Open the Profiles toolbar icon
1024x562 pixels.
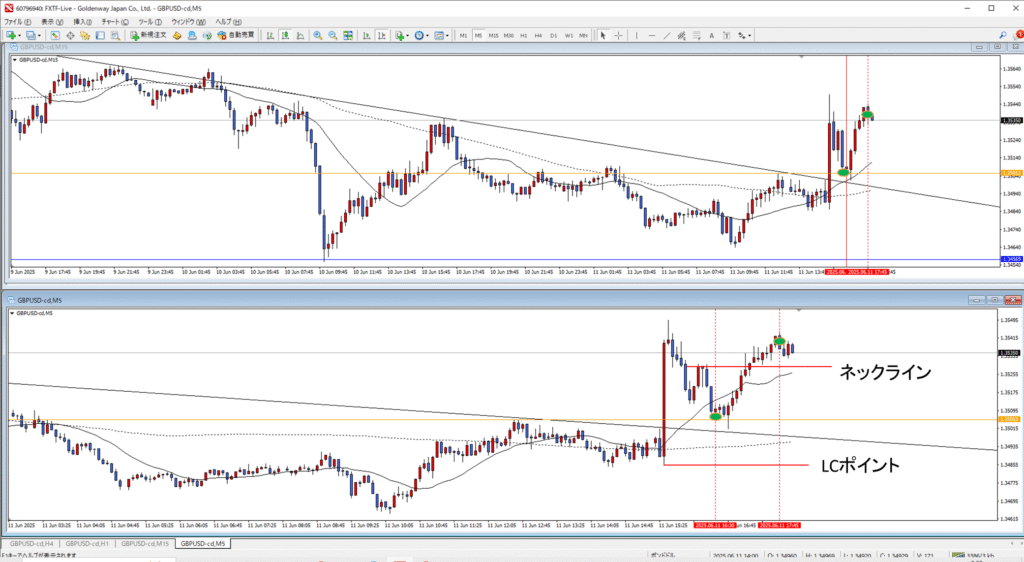[x=31, y=35]
